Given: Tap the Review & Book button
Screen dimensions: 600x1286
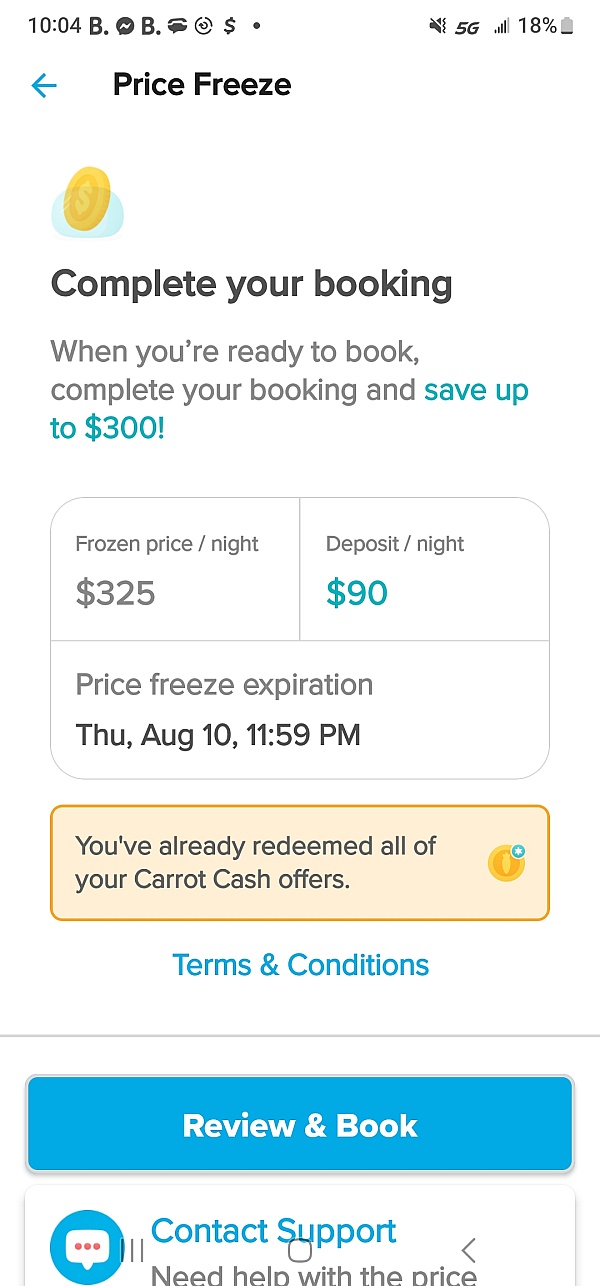Looking at the screenshot, I should (300, 1124).
